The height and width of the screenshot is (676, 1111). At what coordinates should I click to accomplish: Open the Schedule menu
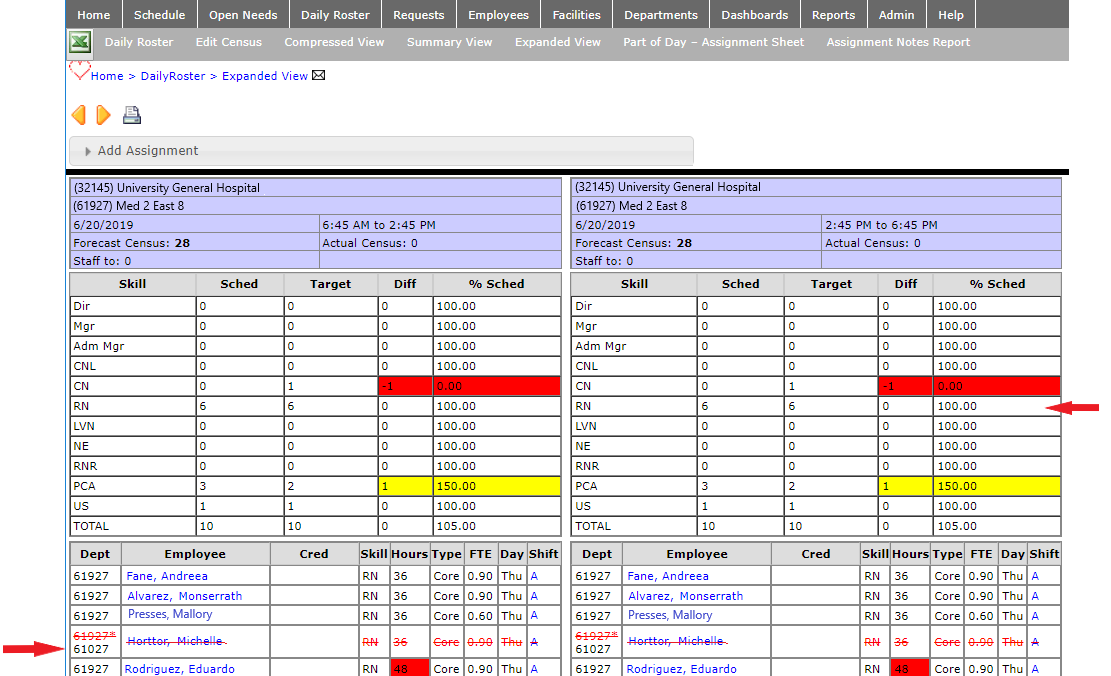coord(159,15)
